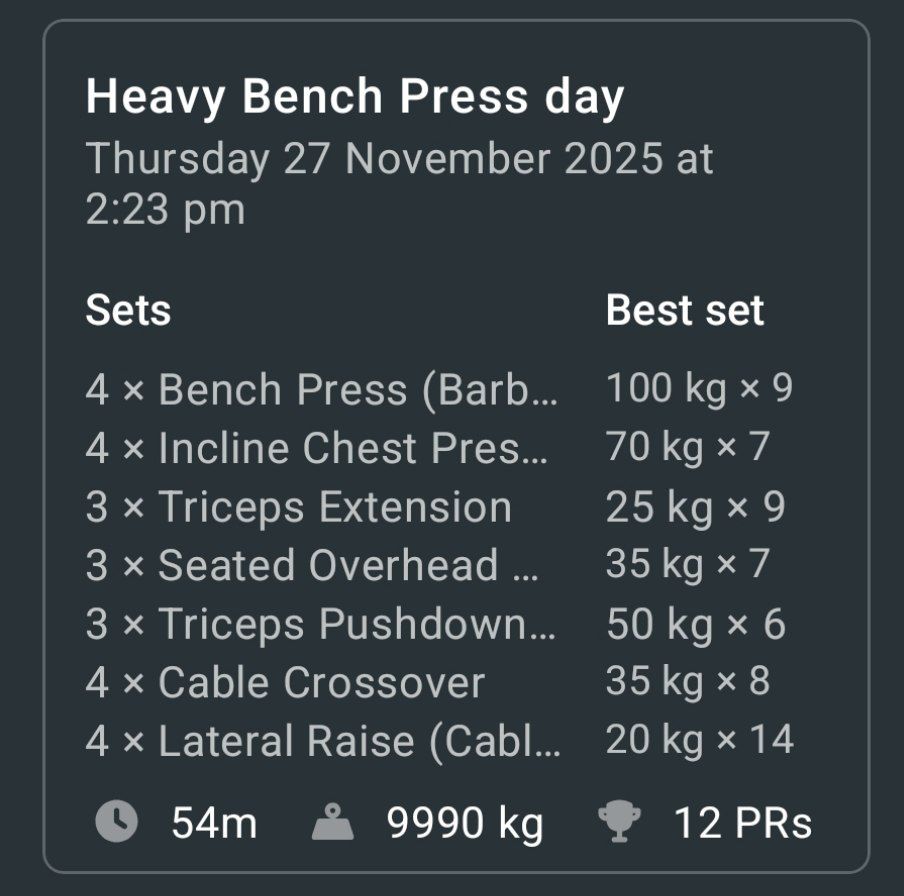This screenshot has width=904, height=896.
Task: Click the Sets column header
Action: coord(128,310)
